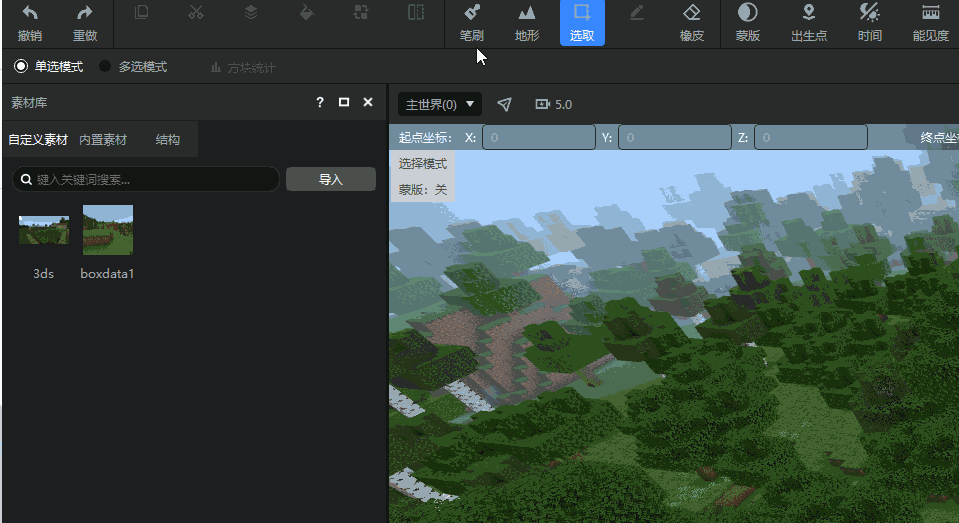The width and height of the screenshot is (959, 523).
Task: Click the help question mark in 素材库 panel
Action: click(x=320, y=102)
